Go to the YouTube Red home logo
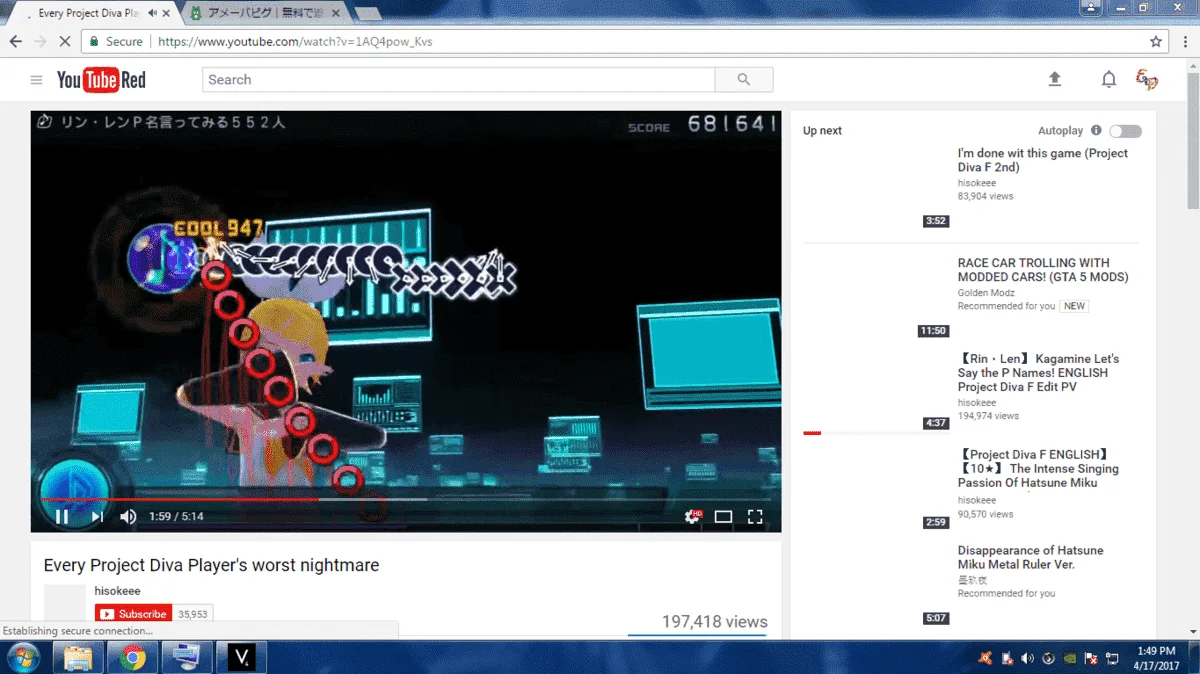Image resolution: width=1200 pixels, height=674 pixels. click(101, 80)
